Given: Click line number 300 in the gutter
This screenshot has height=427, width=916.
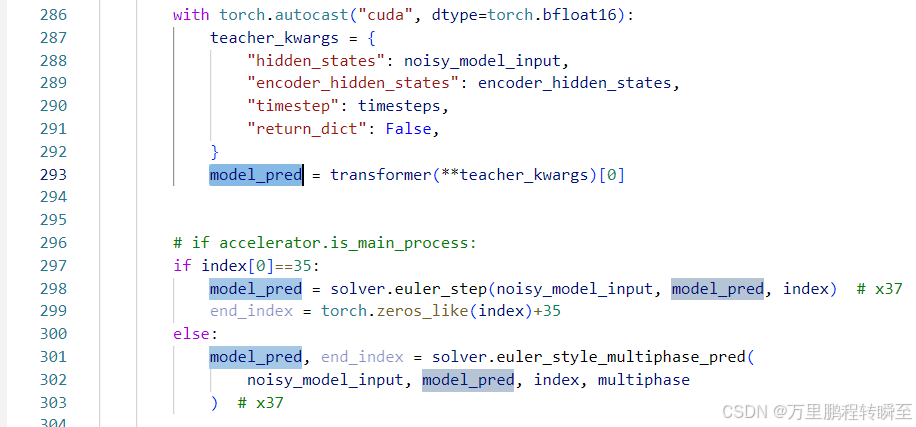Looking at the screenshot, I should 53,334.
